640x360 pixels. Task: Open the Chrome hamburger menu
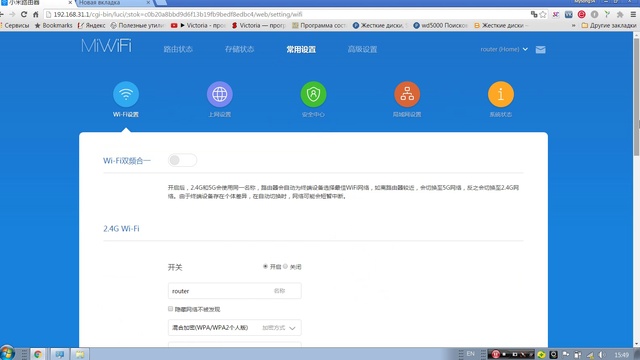[x=633, y=14]
